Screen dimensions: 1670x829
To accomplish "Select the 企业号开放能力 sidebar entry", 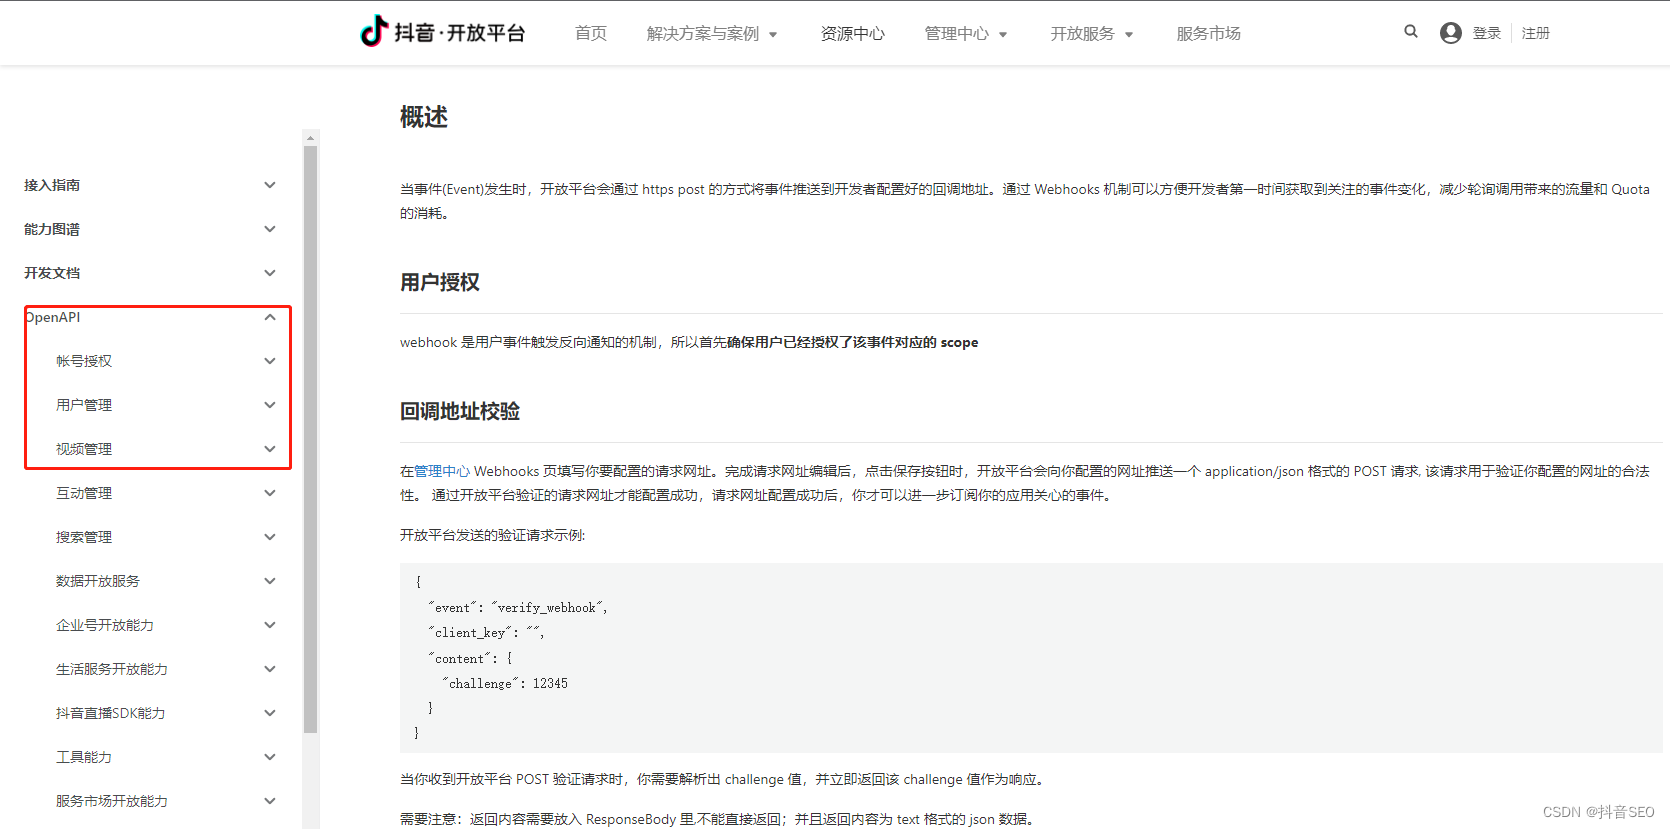I will coord(105,625).
